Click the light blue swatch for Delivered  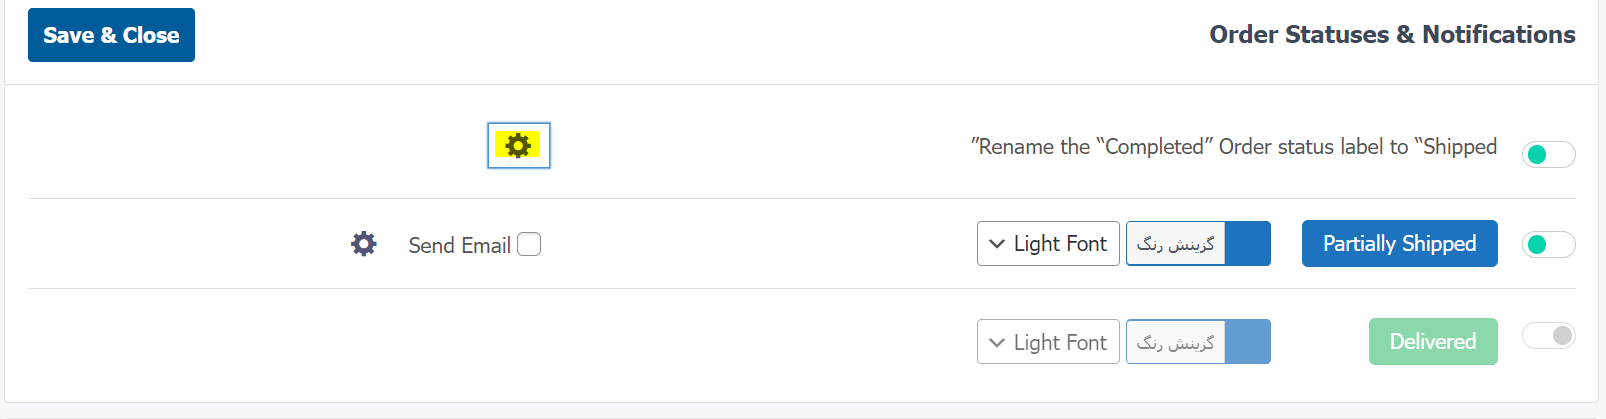pos(1248,342)
